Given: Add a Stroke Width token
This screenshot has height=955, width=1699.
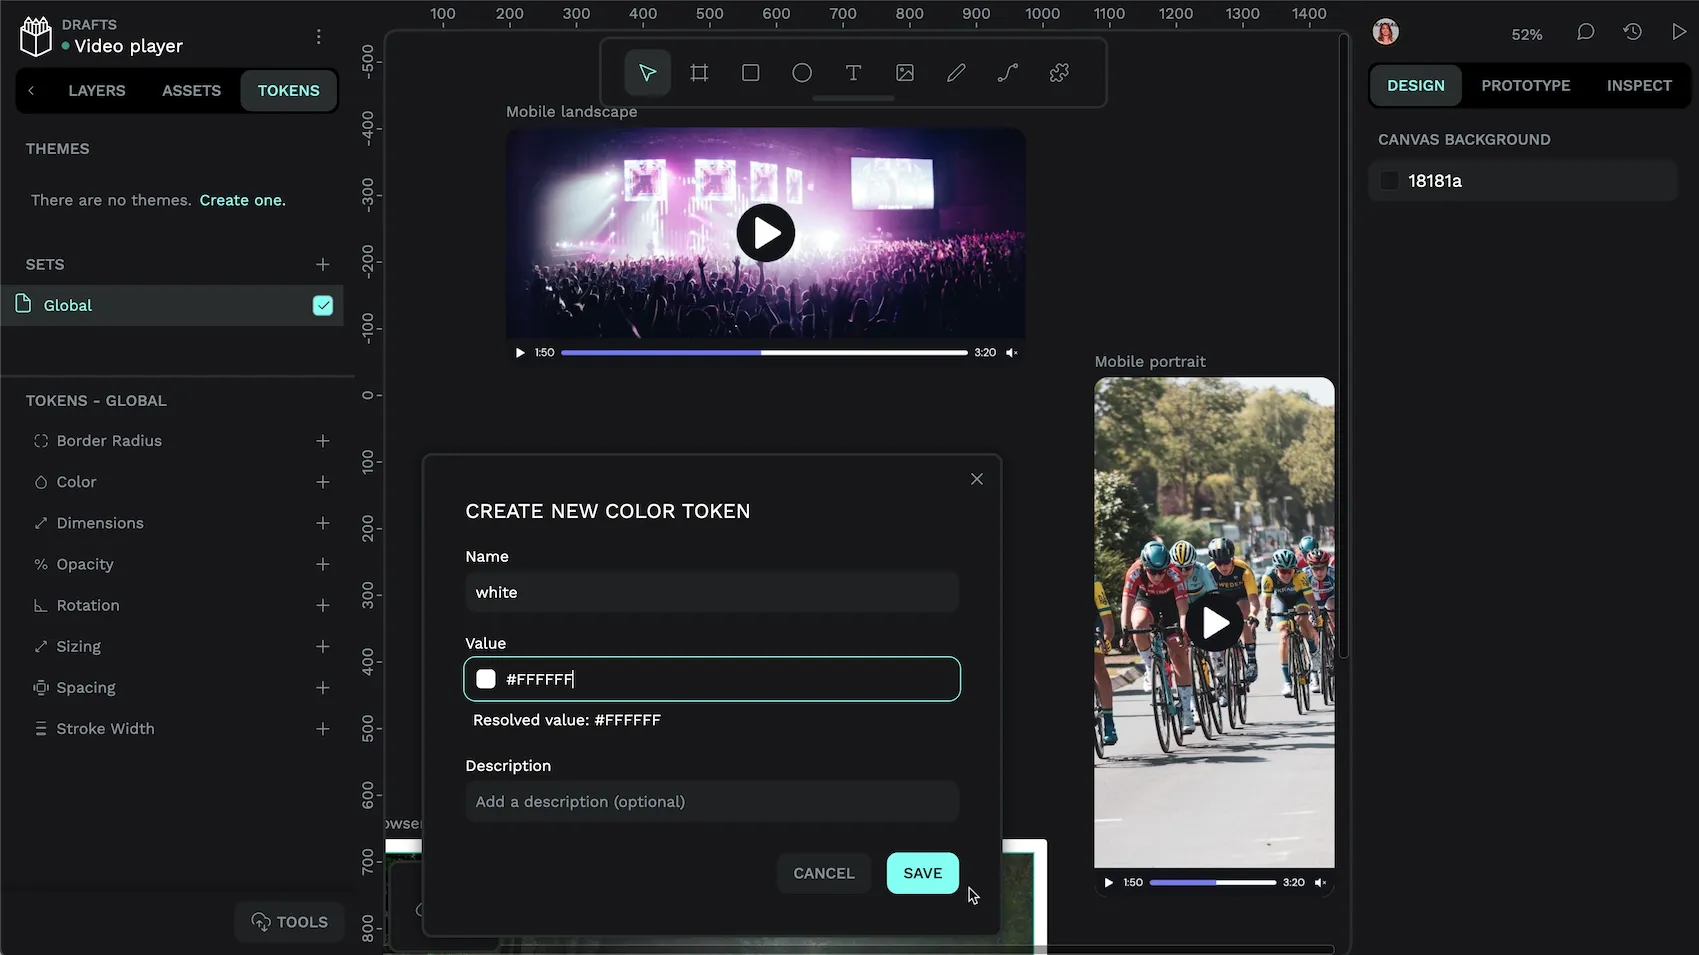Looking at the screenshot, I should pos(323,729).
